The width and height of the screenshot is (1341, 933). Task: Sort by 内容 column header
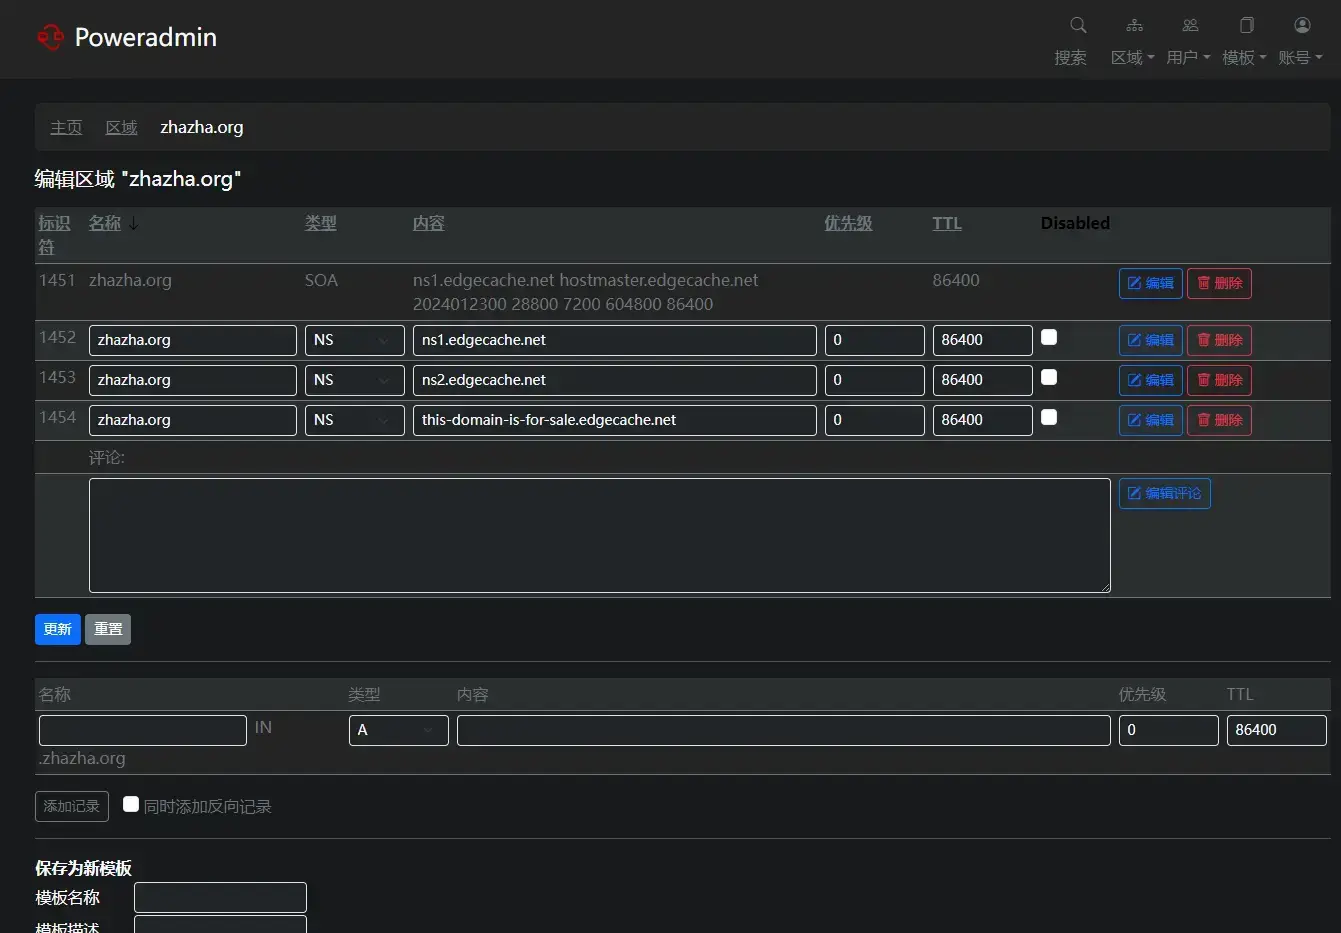click(x=429, y=223)
